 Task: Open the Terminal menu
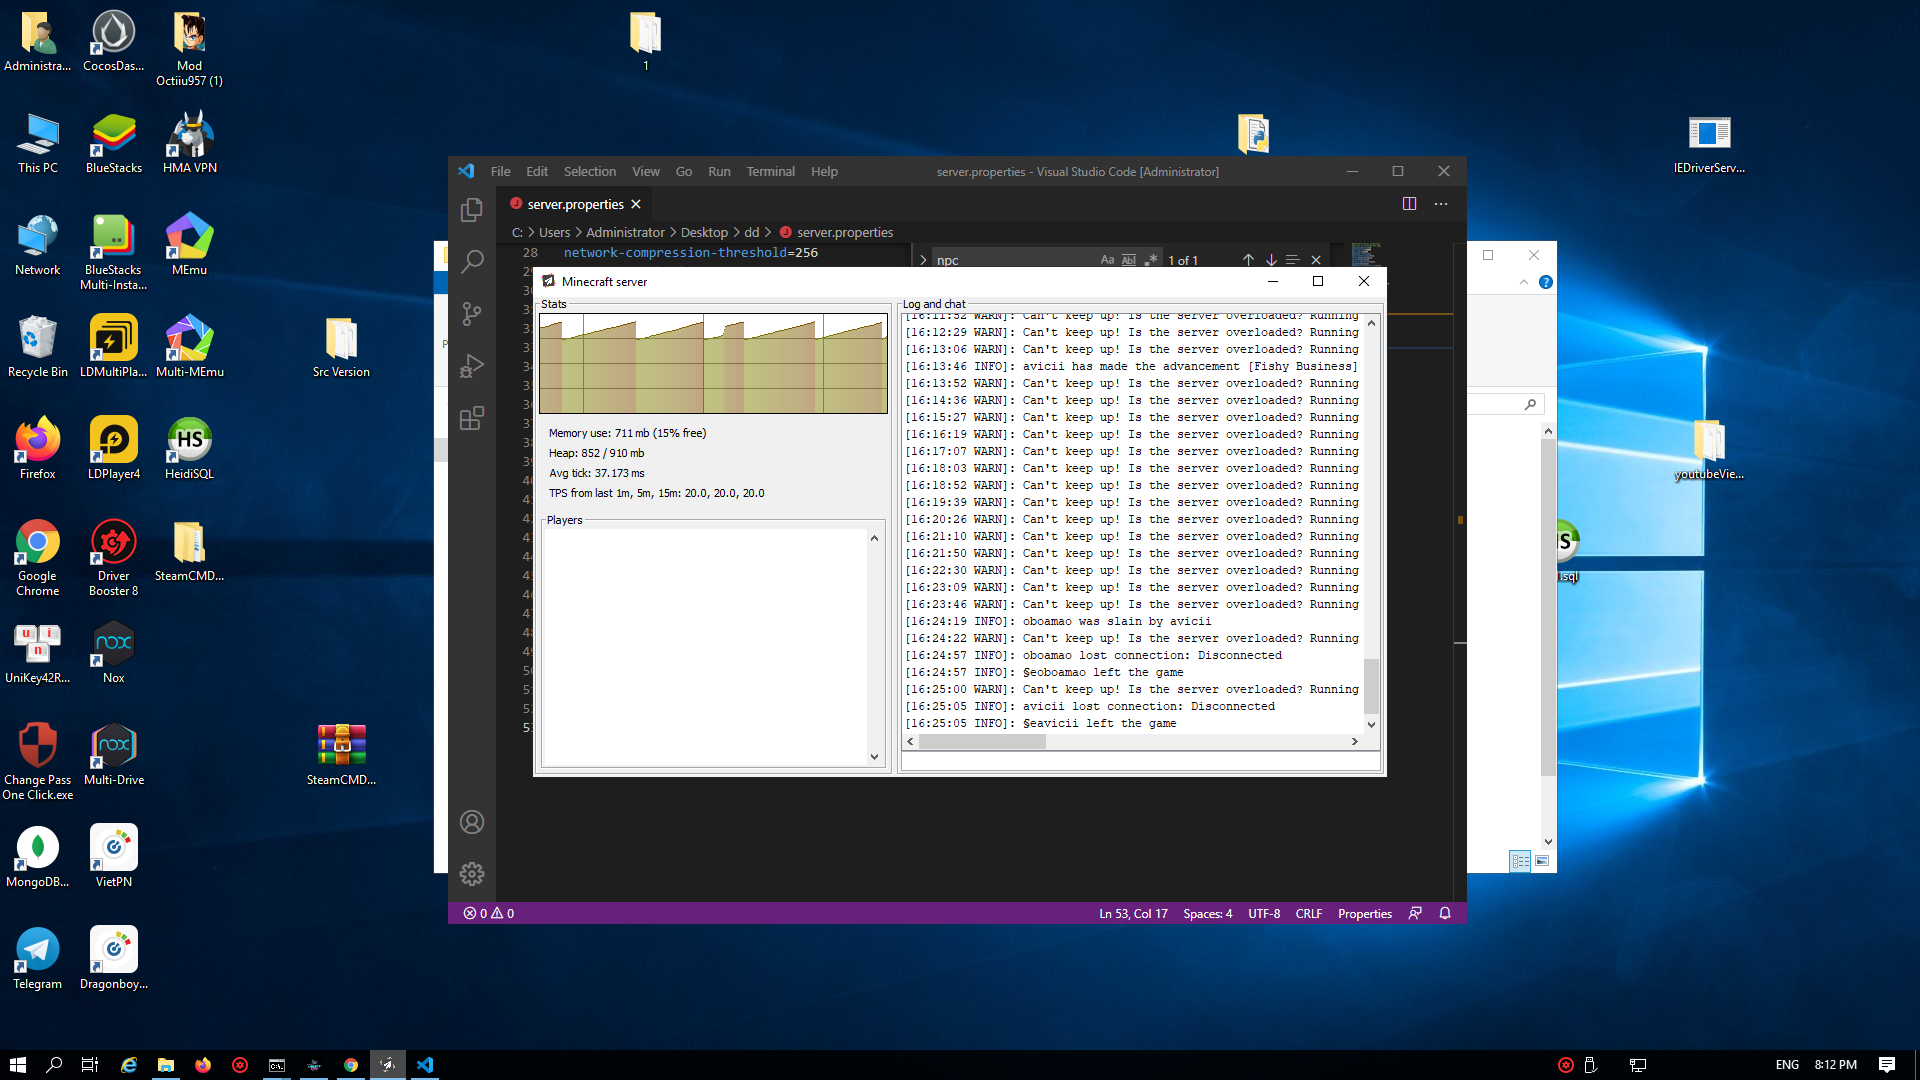click(770, 172)
